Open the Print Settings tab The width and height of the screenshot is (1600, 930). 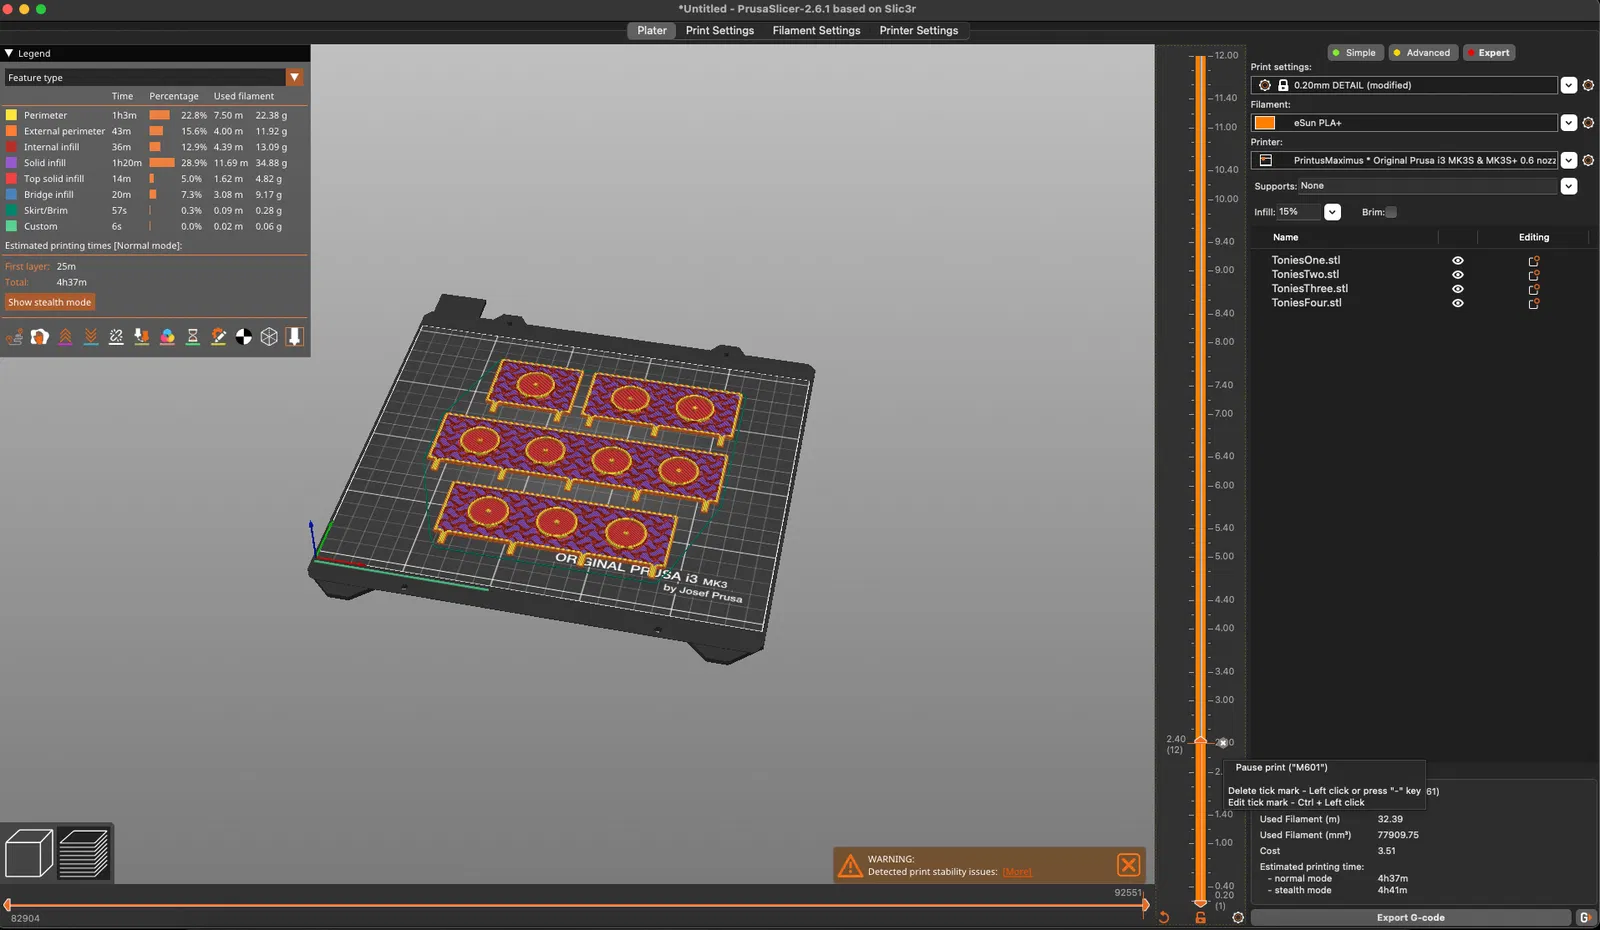pos(720,31)
